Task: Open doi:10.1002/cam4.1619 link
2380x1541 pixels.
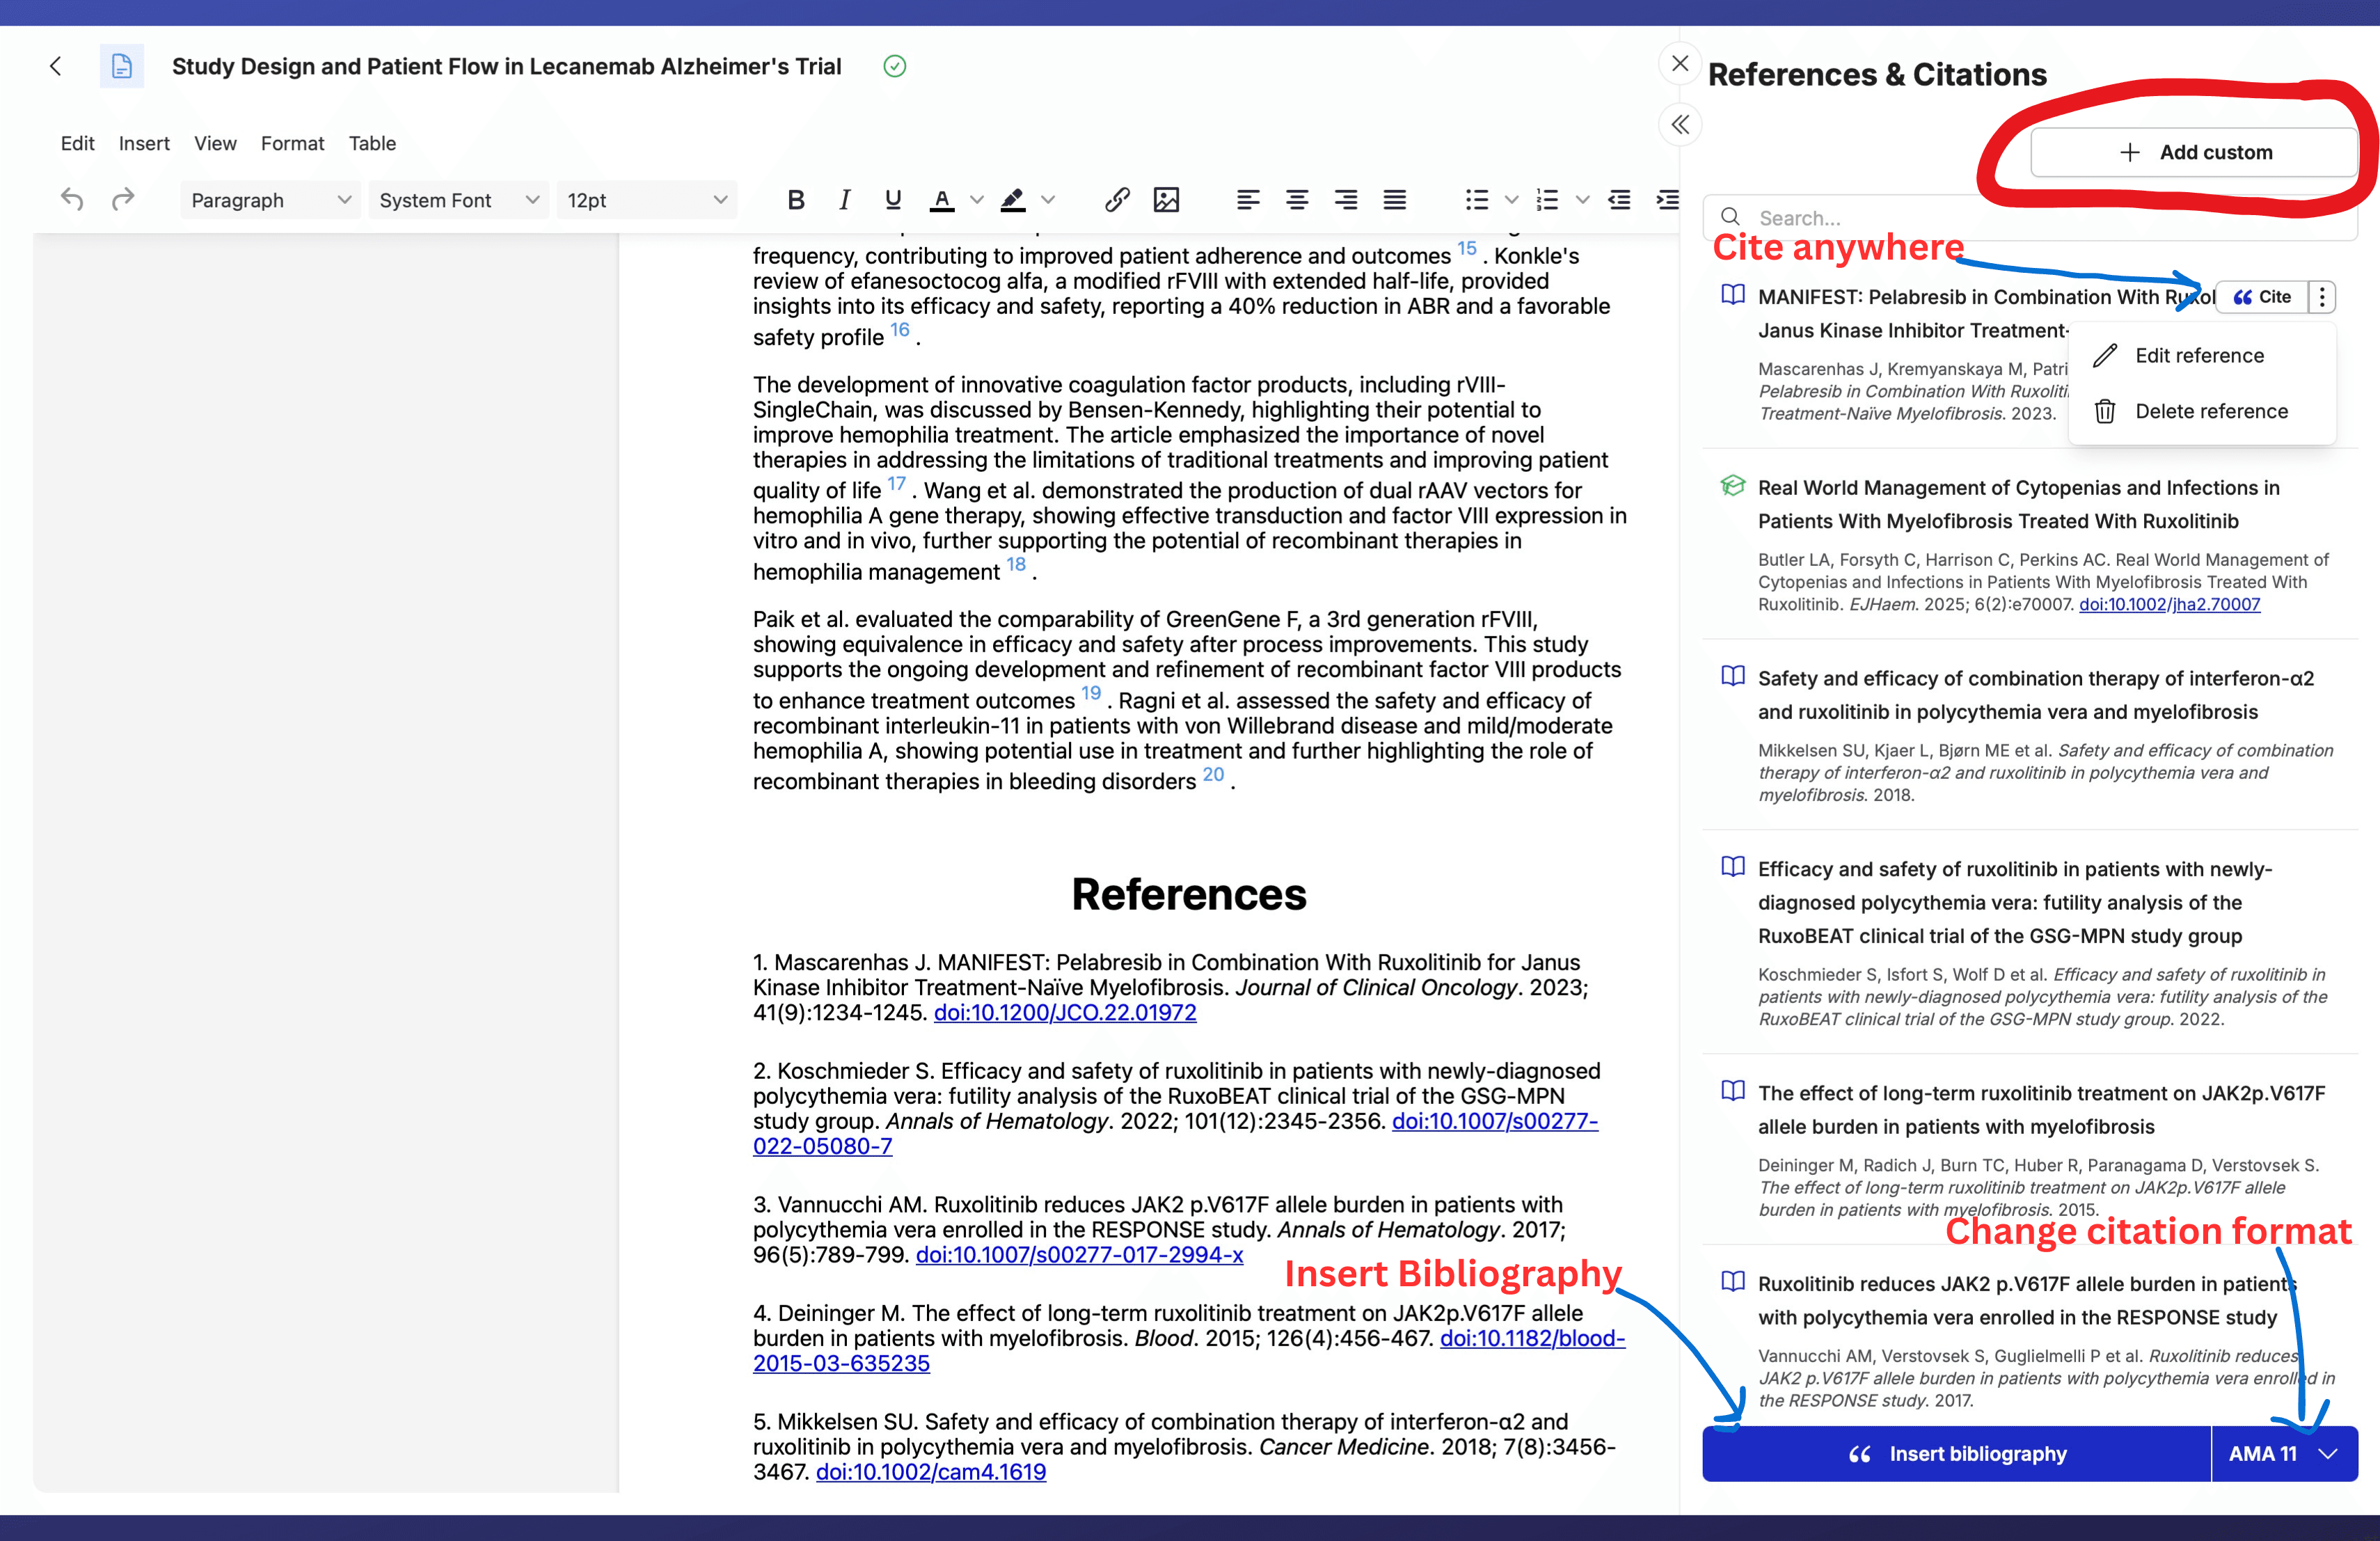Action: click(931, 1472)
